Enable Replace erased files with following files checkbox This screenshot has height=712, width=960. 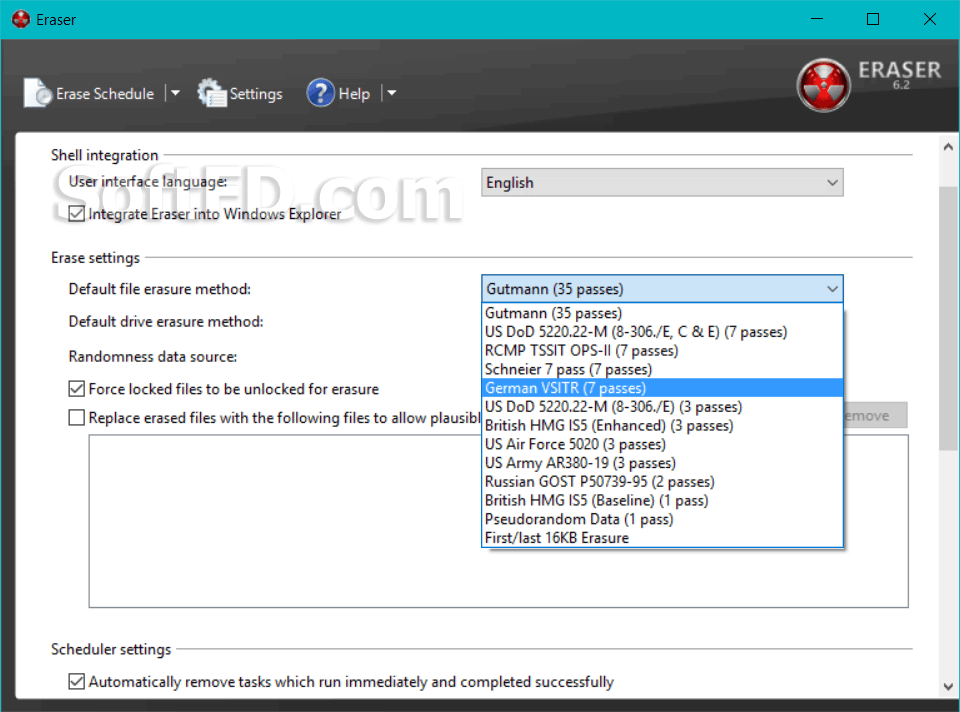pyautogui.click(x=77, y=418)
